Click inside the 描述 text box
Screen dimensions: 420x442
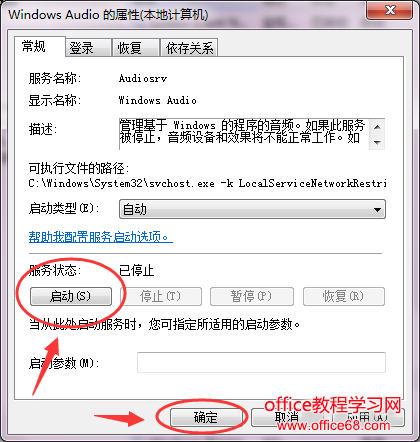(x=244, y=134)
